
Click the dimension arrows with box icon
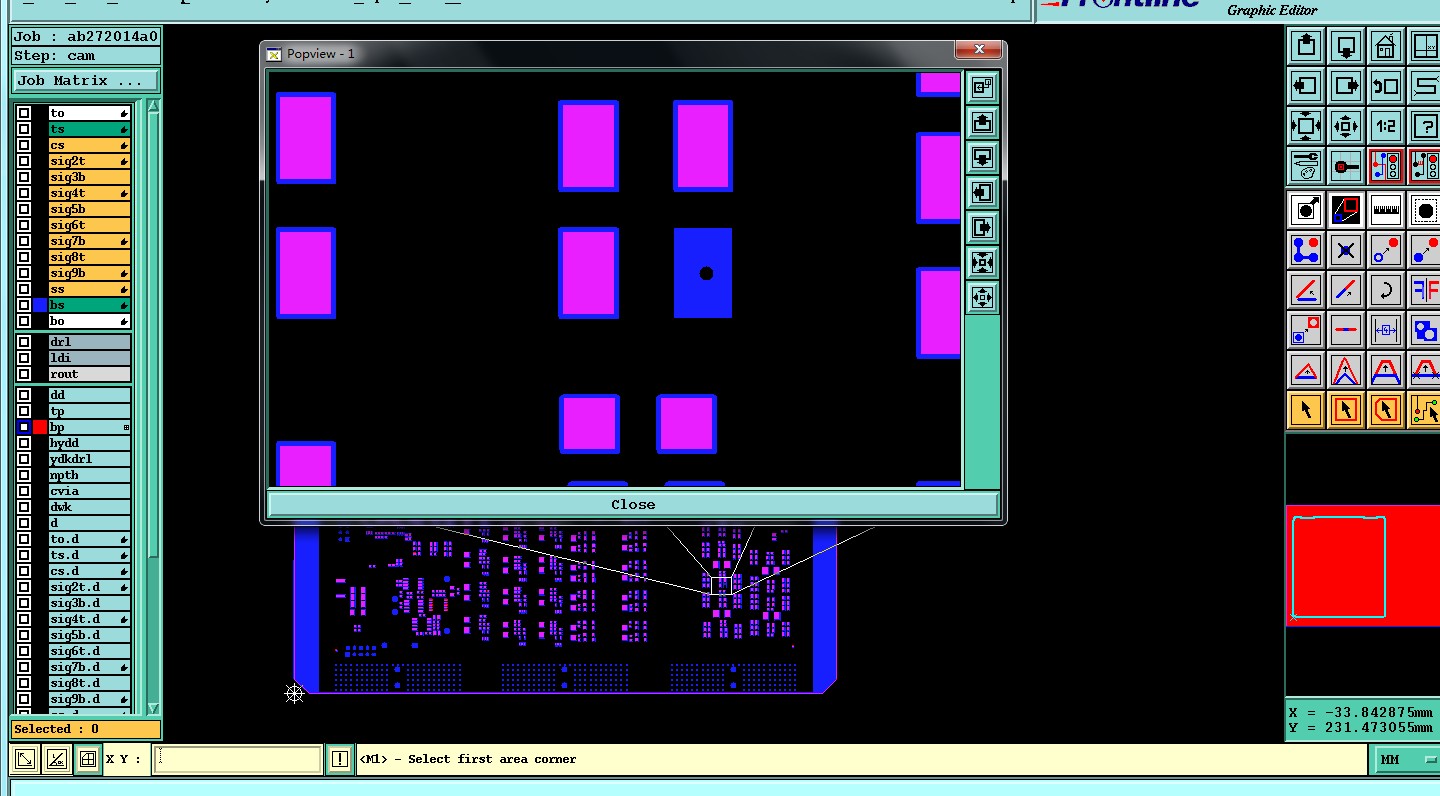pyautogui.click(x=1386, y=330)
